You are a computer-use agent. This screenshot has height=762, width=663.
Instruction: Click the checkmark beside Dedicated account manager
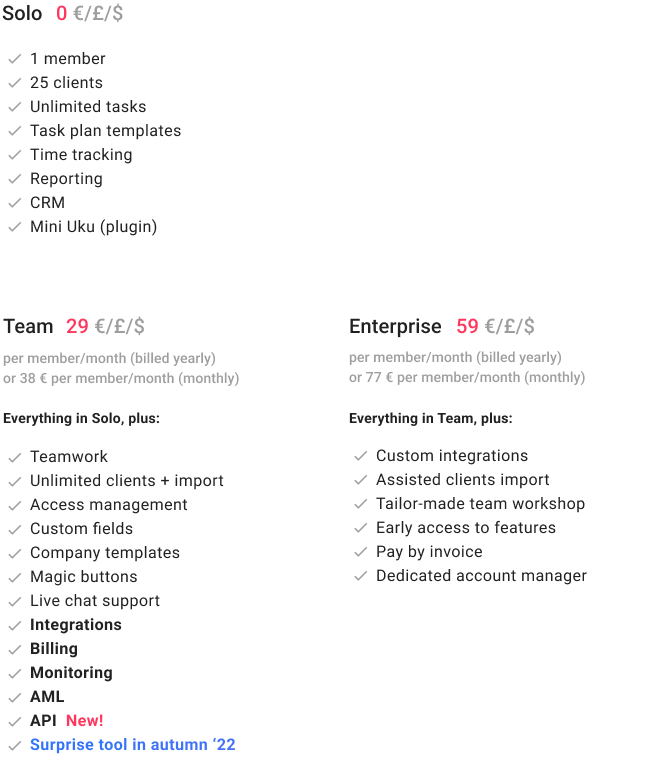(361, 576)
